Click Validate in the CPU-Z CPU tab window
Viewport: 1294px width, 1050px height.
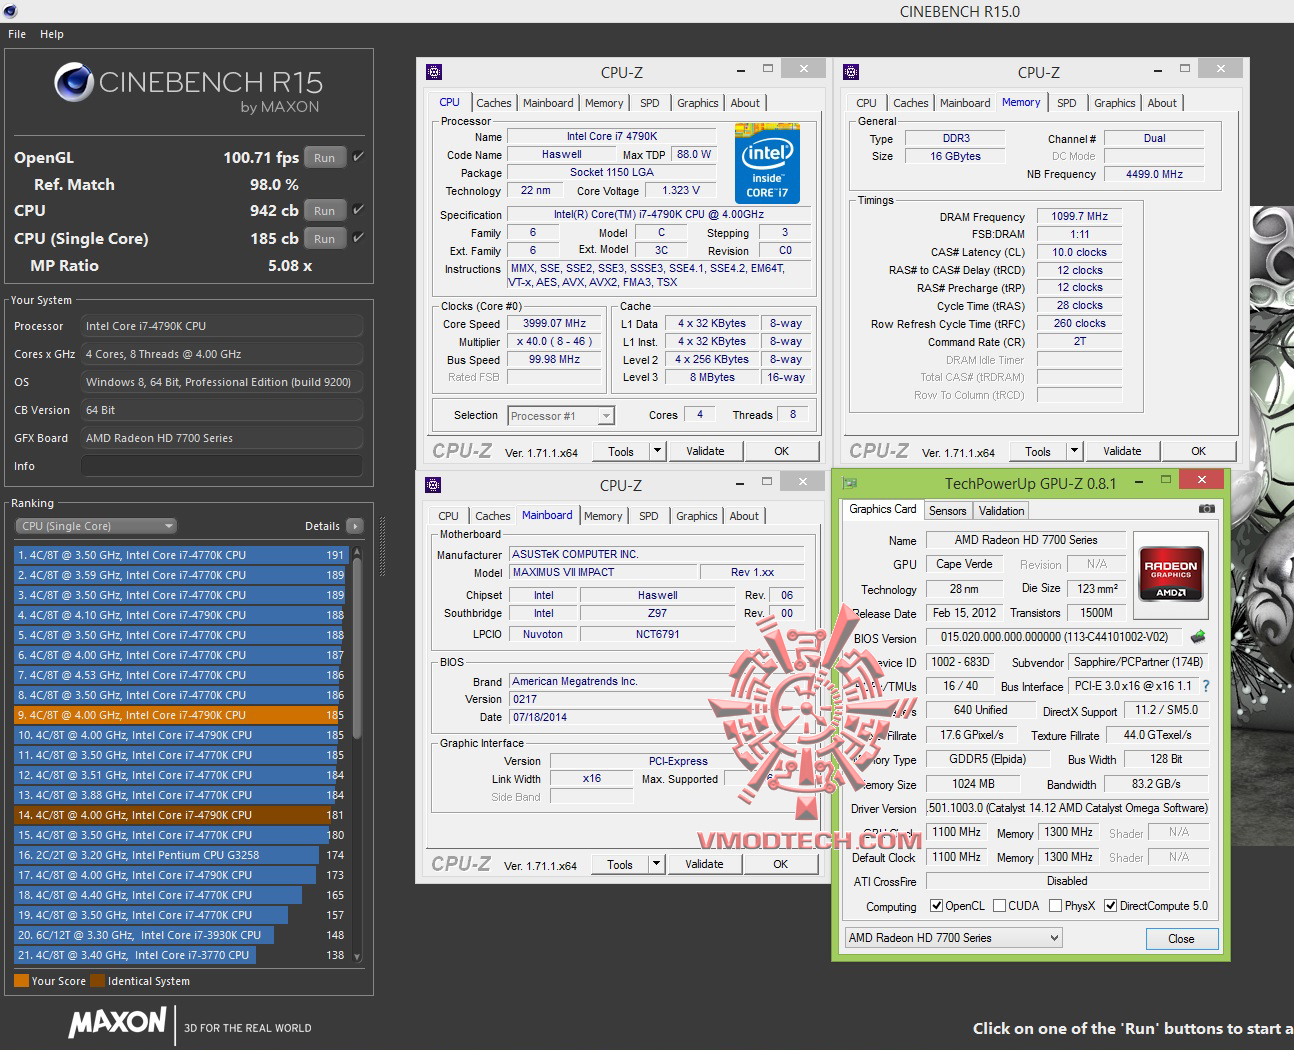(x=705, y=451)
